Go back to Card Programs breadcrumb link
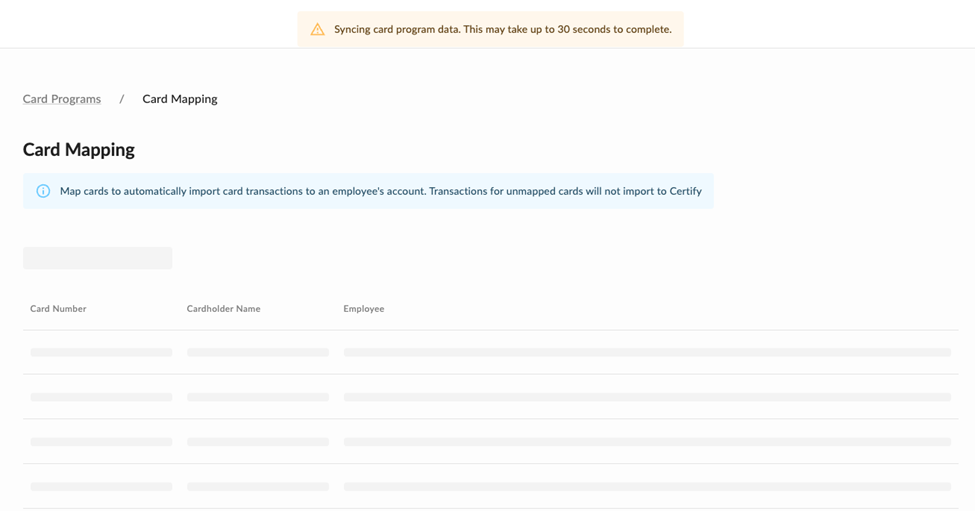Viewport: 975px width, 511px height. (x=62, y=99)
